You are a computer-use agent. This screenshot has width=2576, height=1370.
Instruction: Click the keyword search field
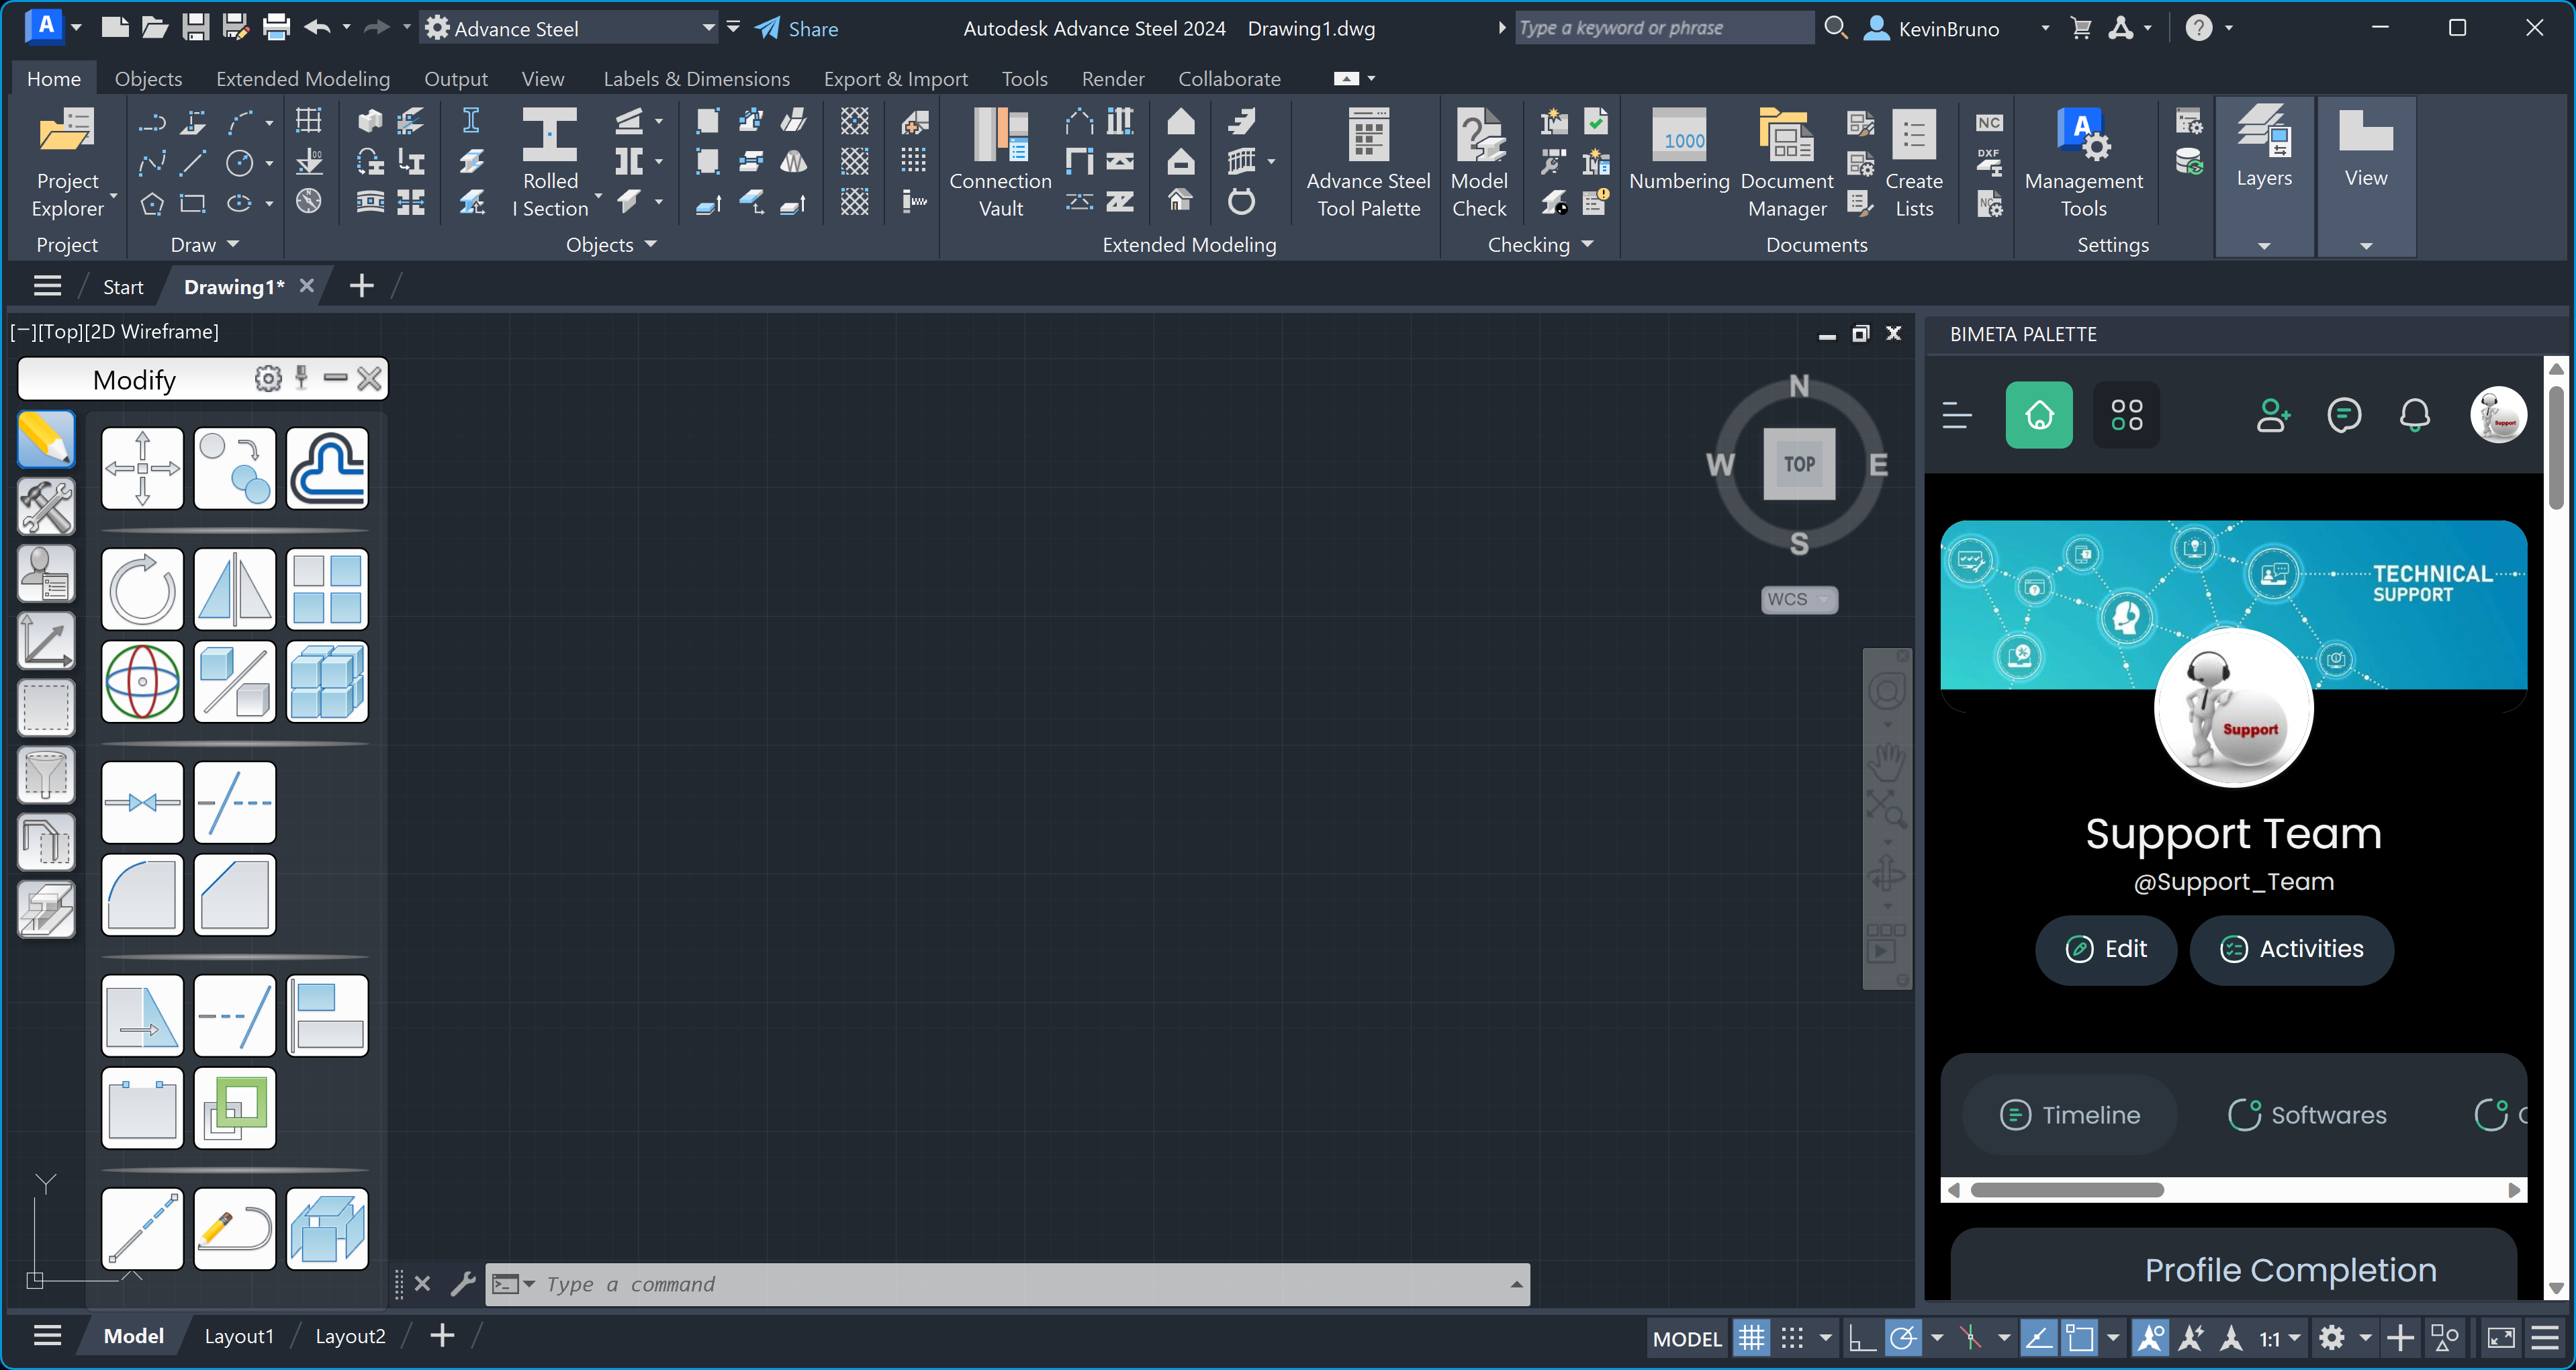pos(1664,28)
